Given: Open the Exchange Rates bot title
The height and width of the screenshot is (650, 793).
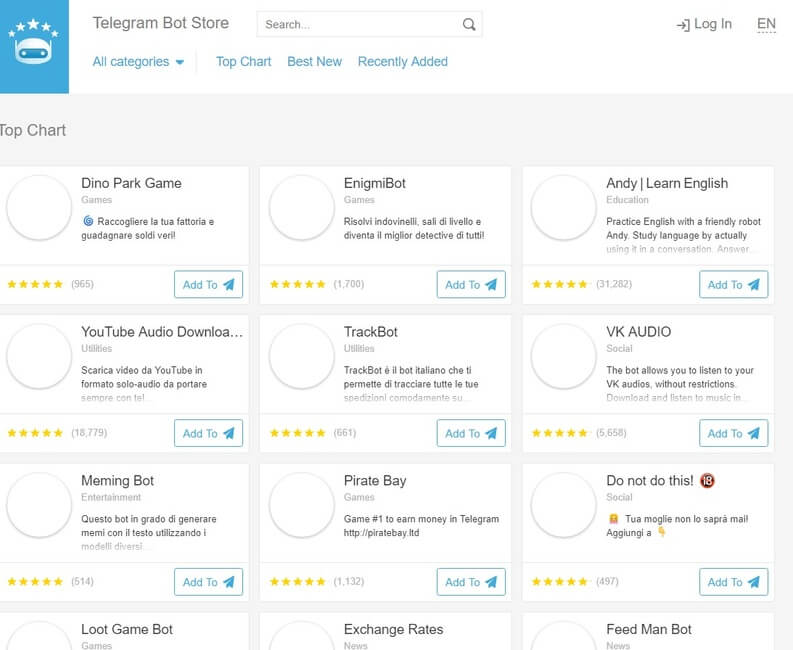Looking at the screenshot, I should 393,629.
